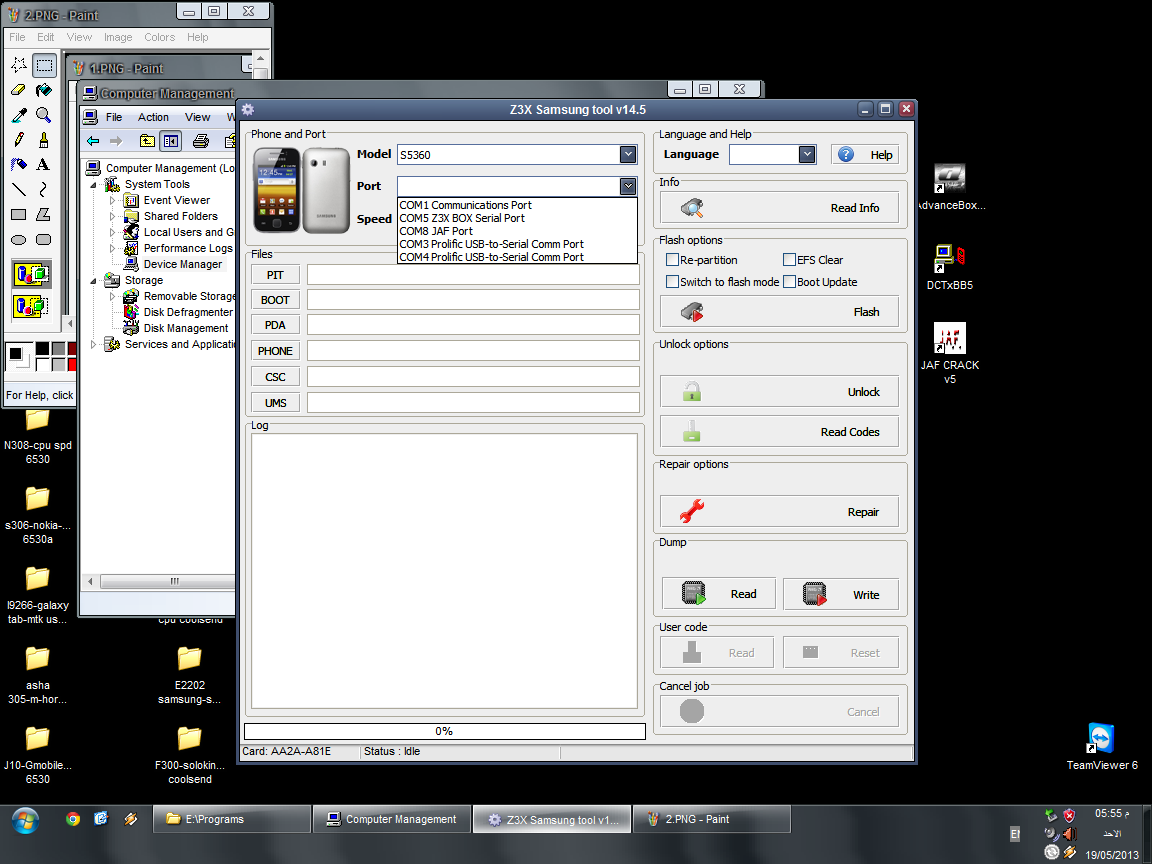Expand the Shared Folders tree node
The height and width of the screenshot is (864, 1152).
click(112, 217)
